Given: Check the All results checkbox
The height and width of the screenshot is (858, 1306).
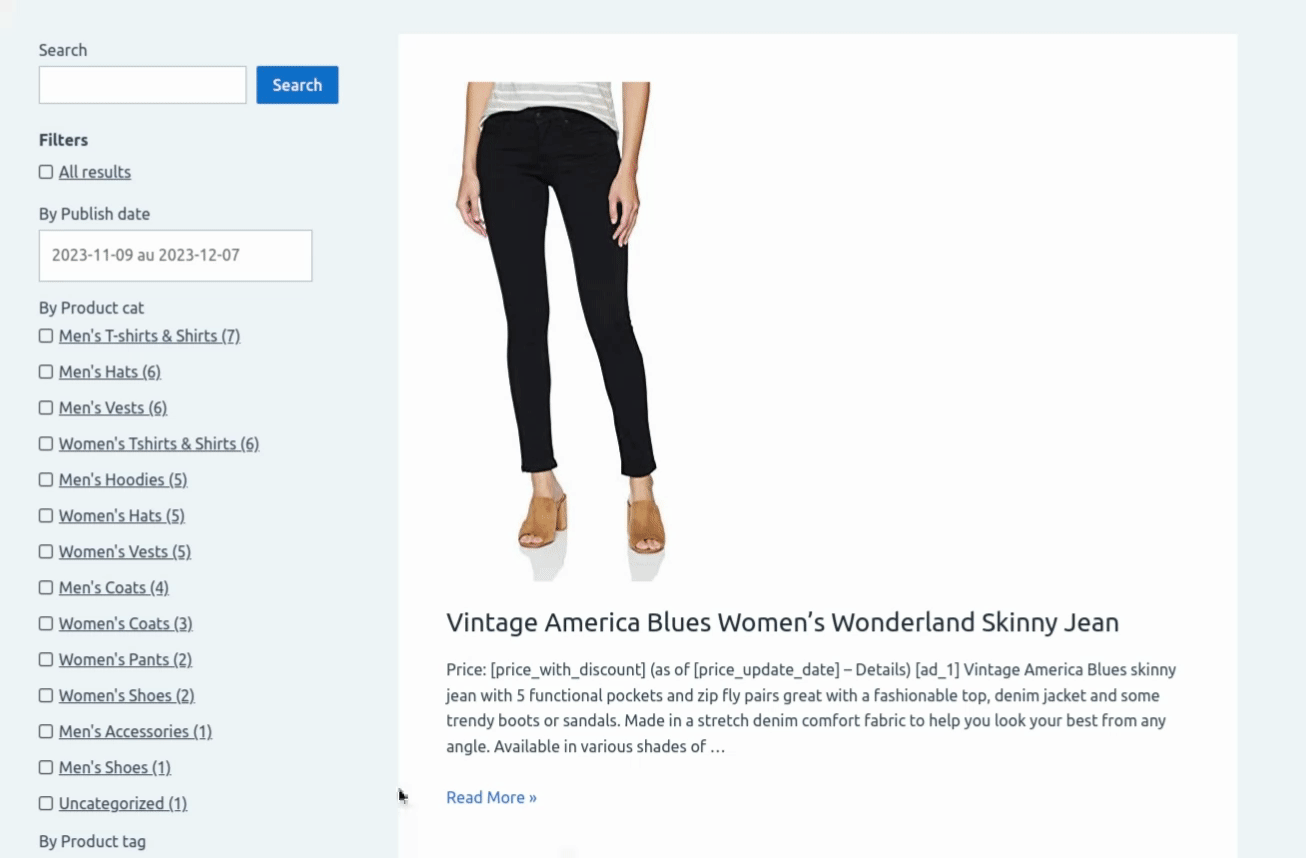Looking at the screenshot, I should (x=46, y=172).
